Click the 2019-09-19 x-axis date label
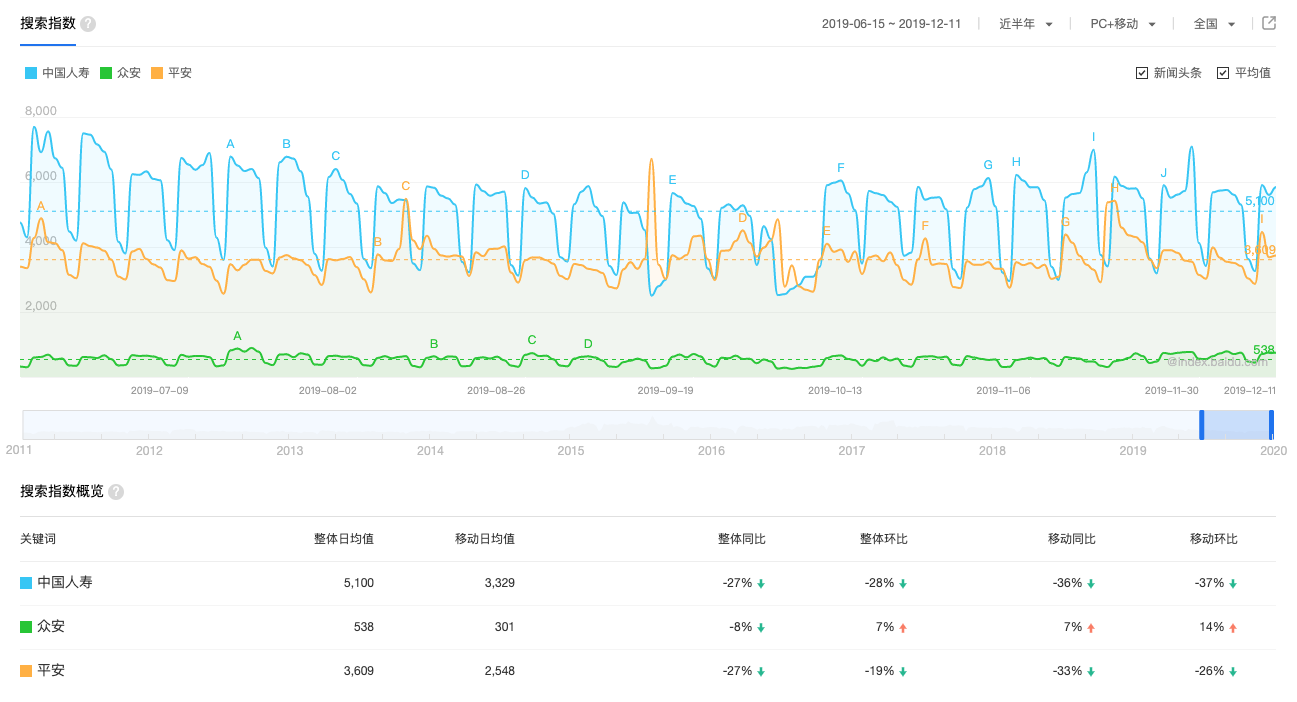This screenshot has width=1297, height=702. point(665,391)
